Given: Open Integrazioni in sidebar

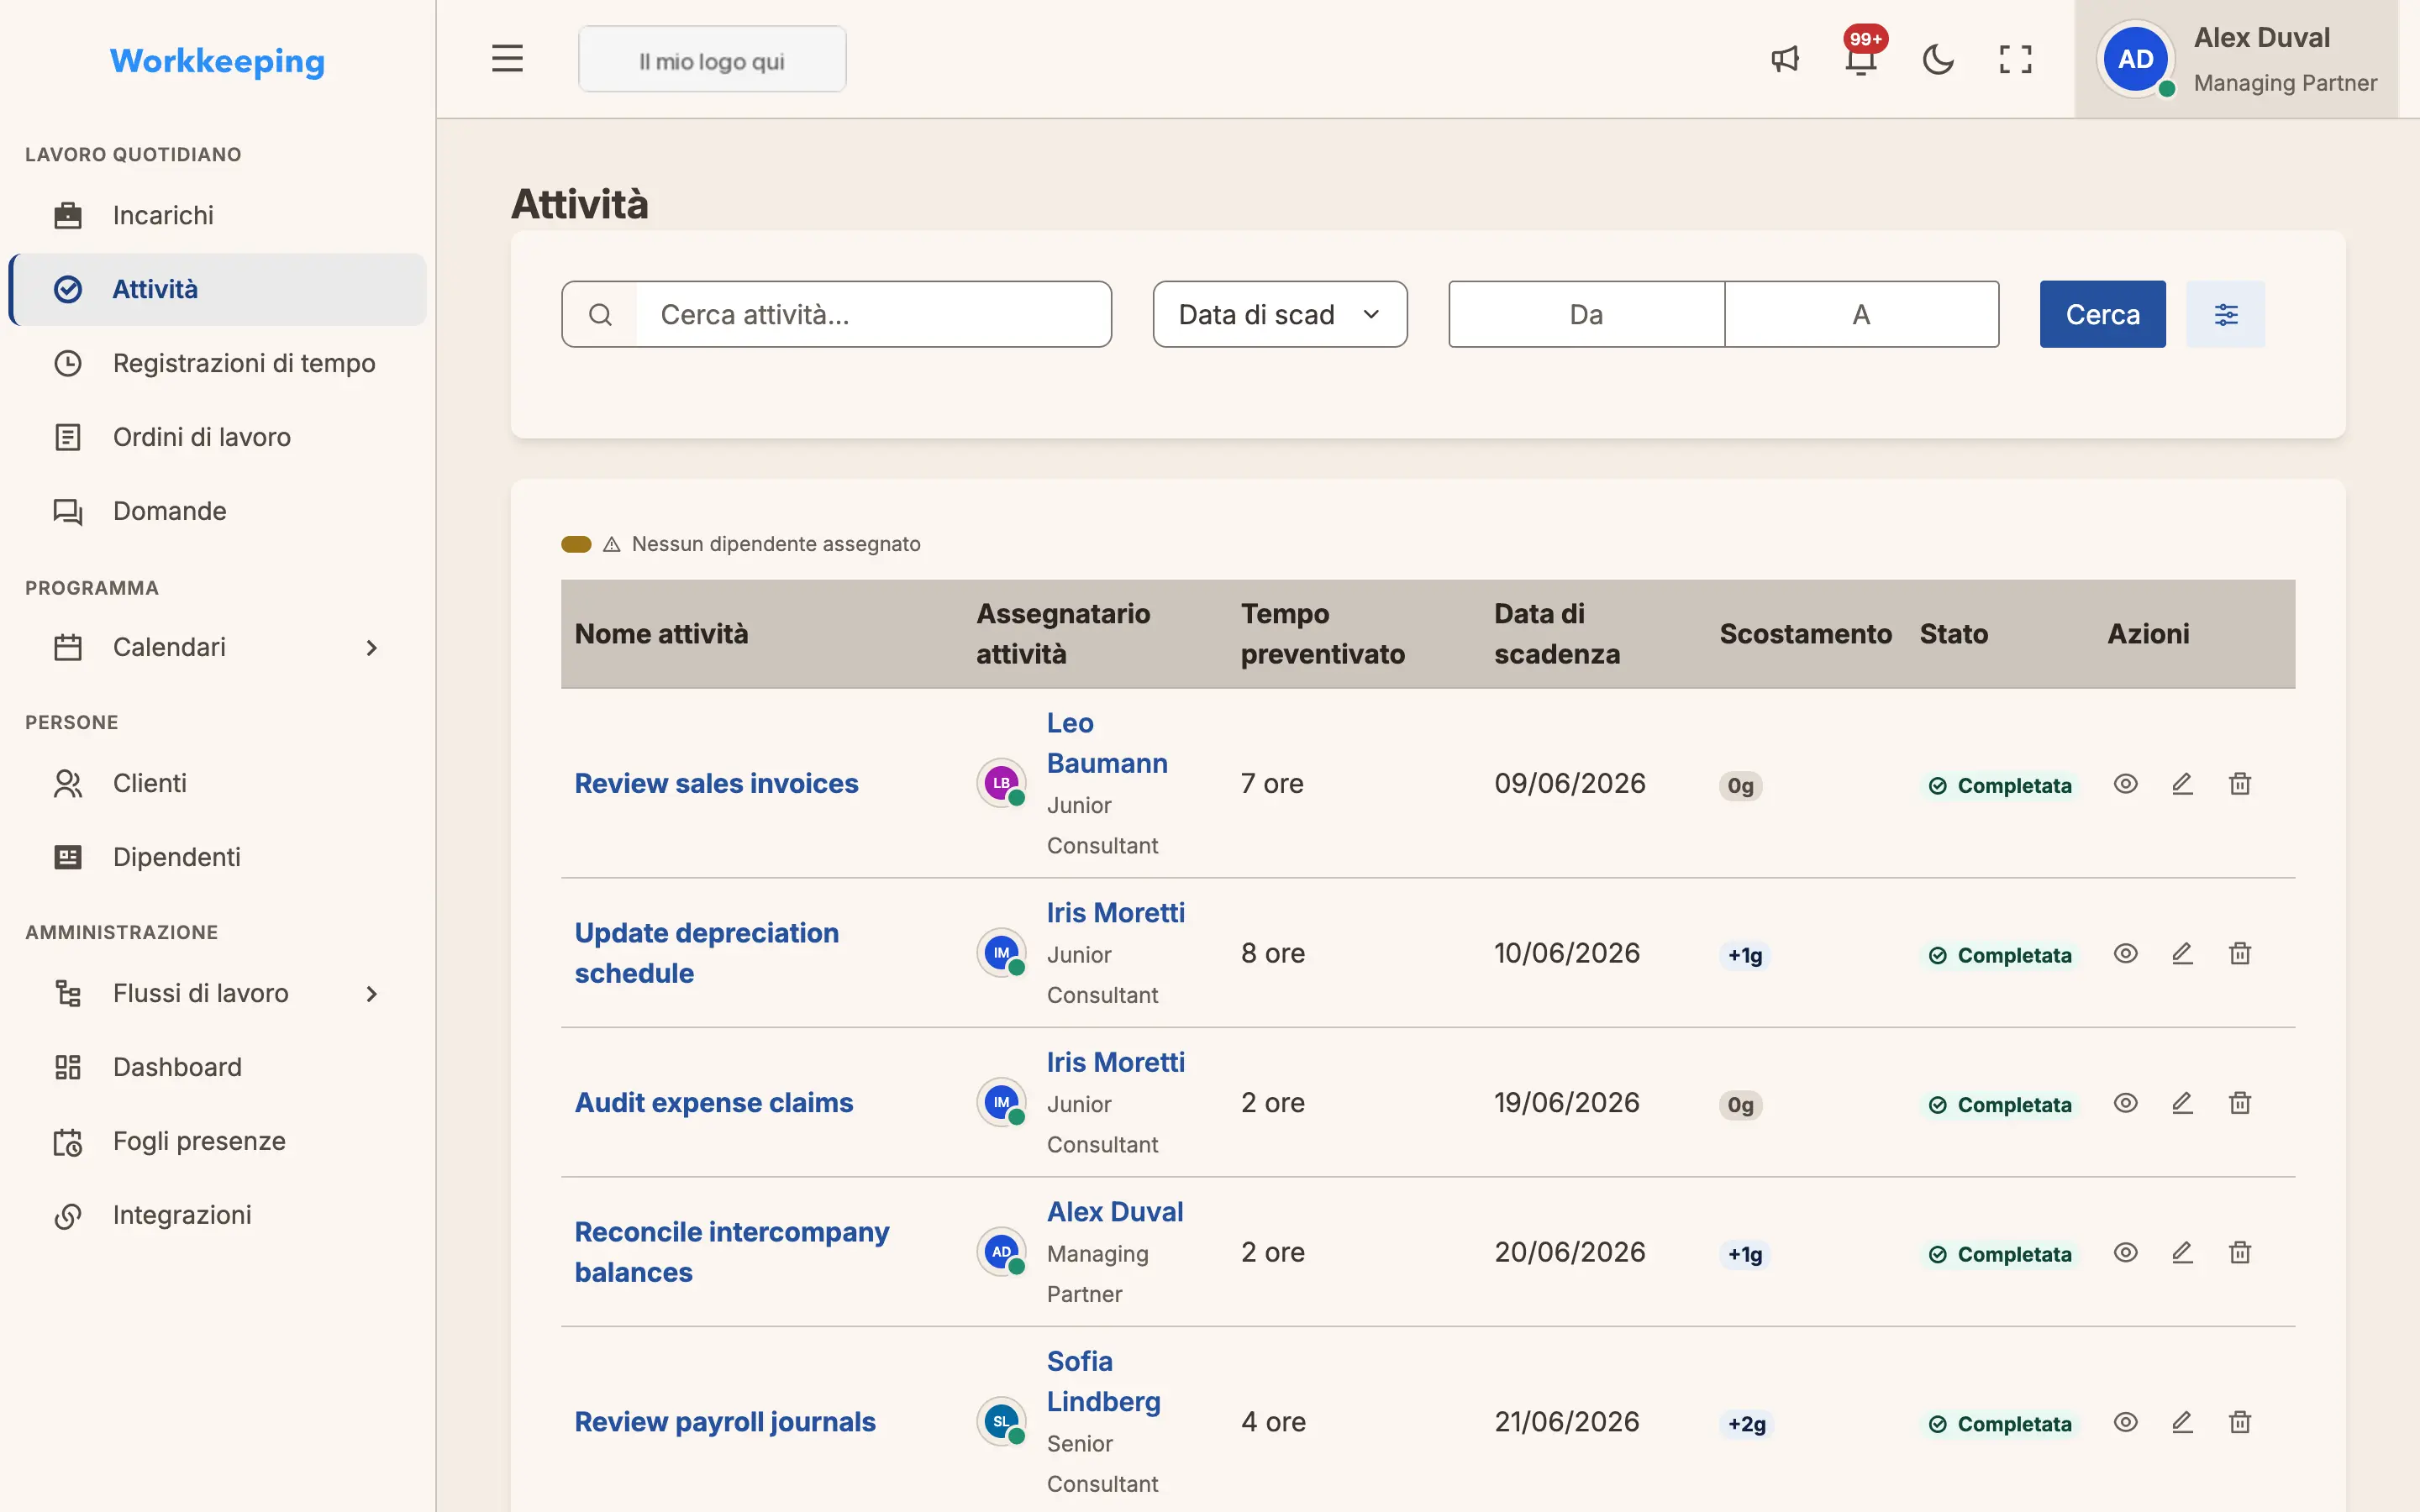Looking at the screenshot, I should click(x=218, y=1215).
